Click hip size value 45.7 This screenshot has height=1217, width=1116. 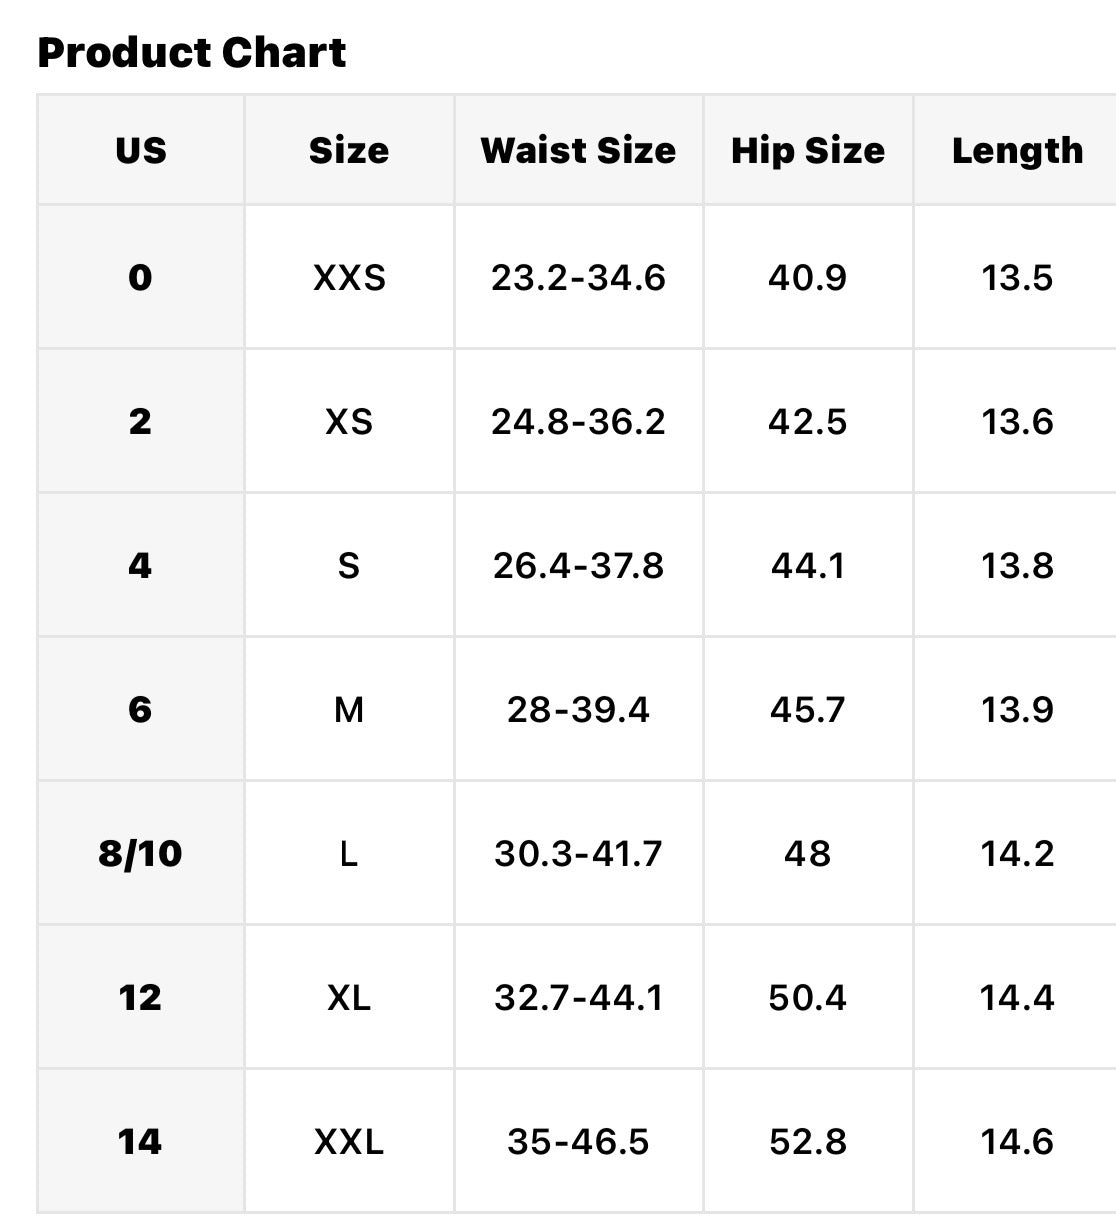pyautogui.click(x=808, y=709)
